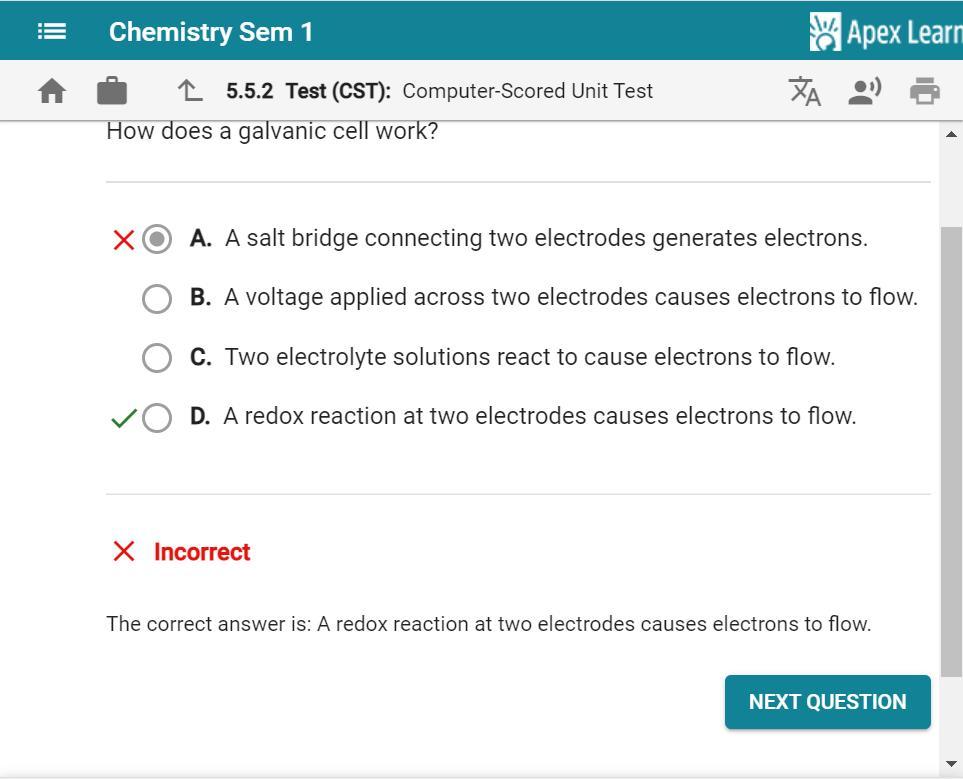963x779 pixels.
Task: Select answer A radio button
Action: pyautogui.click(x=157, y=239)
